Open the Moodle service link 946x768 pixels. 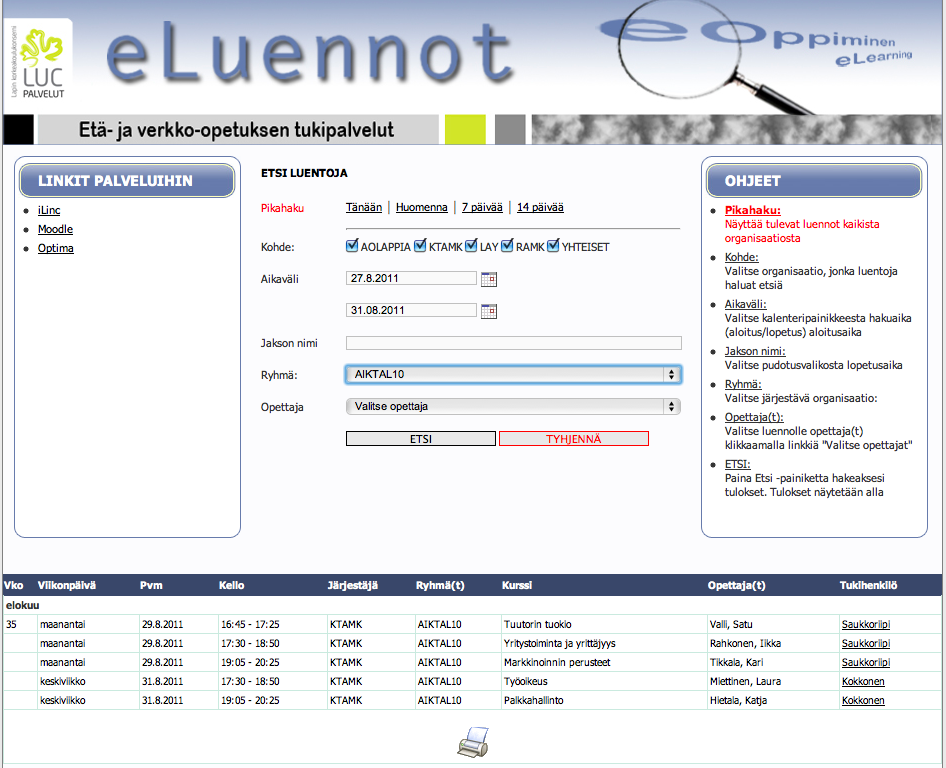(55, 230)
